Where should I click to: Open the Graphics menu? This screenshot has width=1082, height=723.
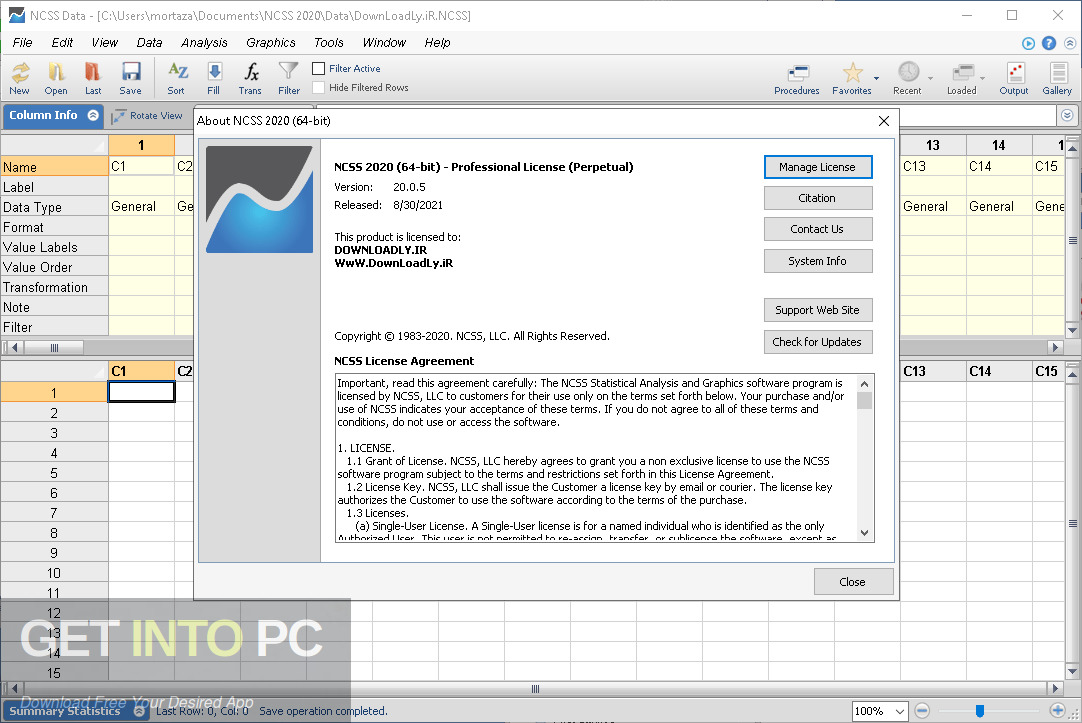point(270,43)
